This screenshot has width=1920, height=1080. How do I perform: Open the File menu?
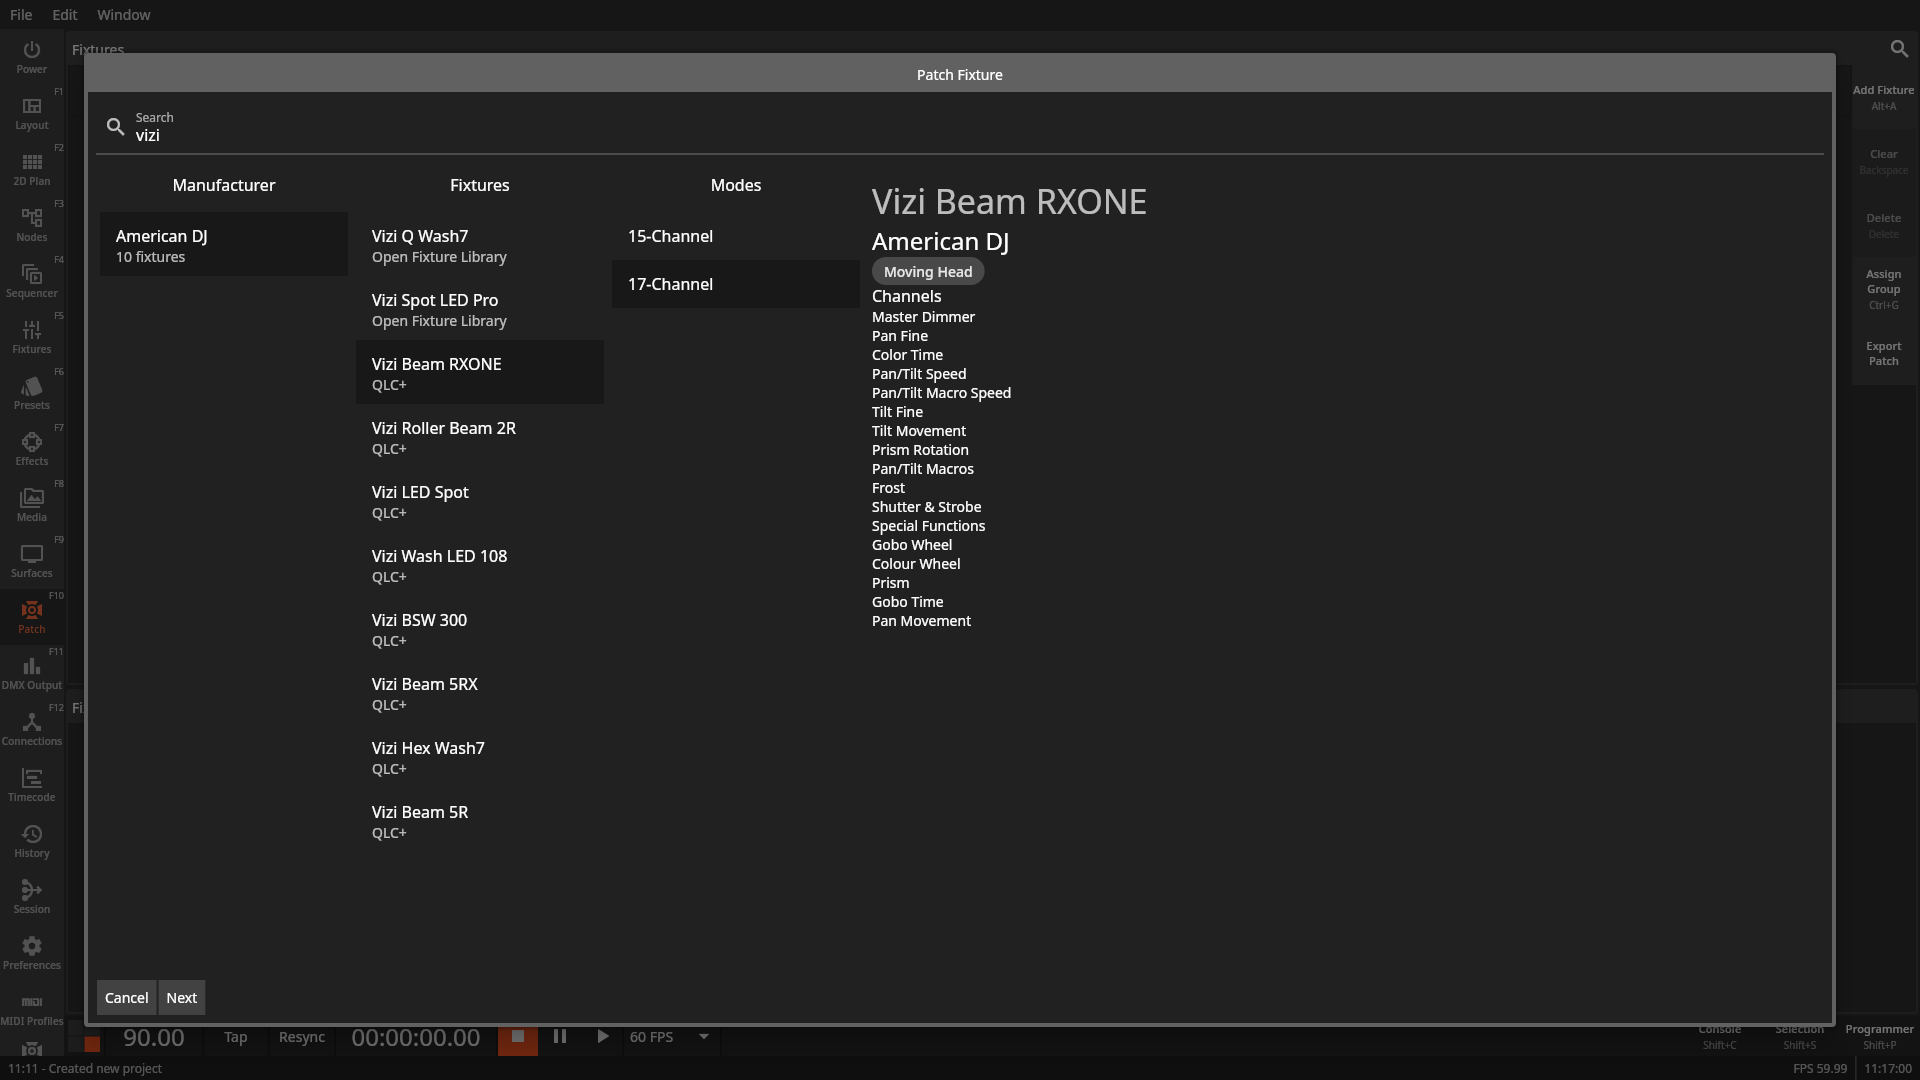20,15
